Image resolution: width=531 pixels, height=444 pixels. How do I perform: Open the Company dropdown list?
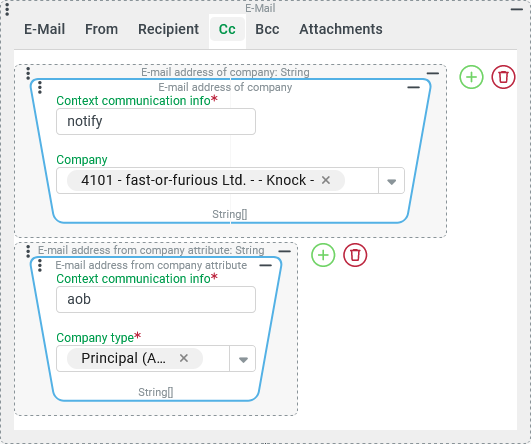click(391, 181)
